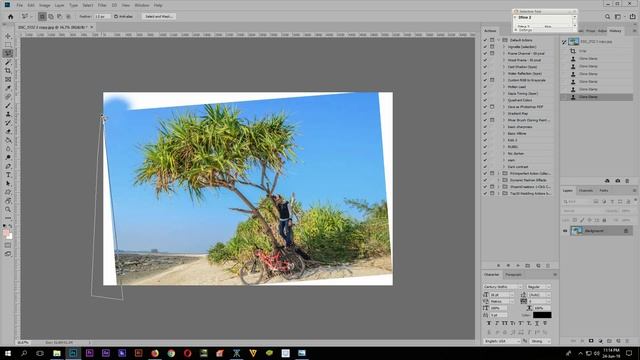The height and width of the screenshot is (360, 640).
Task: Select the Crop state in History panel
Action: pyautogui.click(x=597, y=51)
